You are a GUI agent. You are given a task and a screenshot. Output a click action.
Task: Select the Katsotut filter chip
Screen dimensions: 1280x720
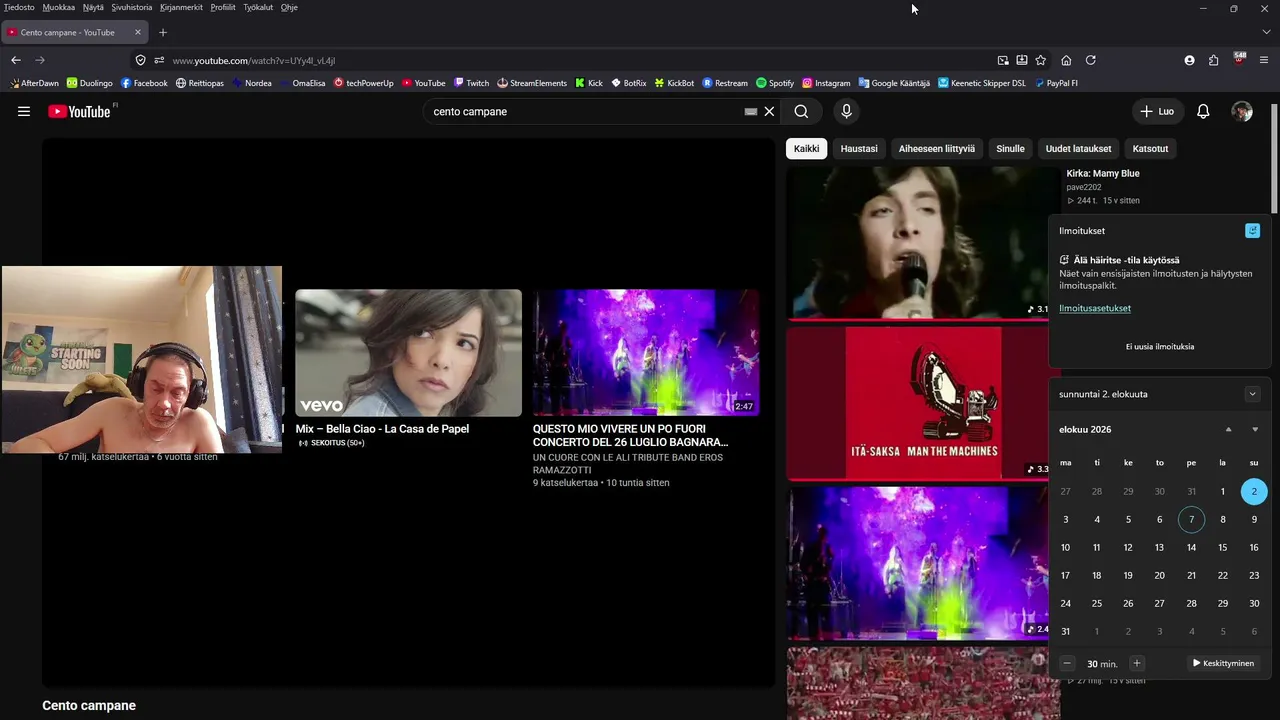click(x=1150, y=149)
